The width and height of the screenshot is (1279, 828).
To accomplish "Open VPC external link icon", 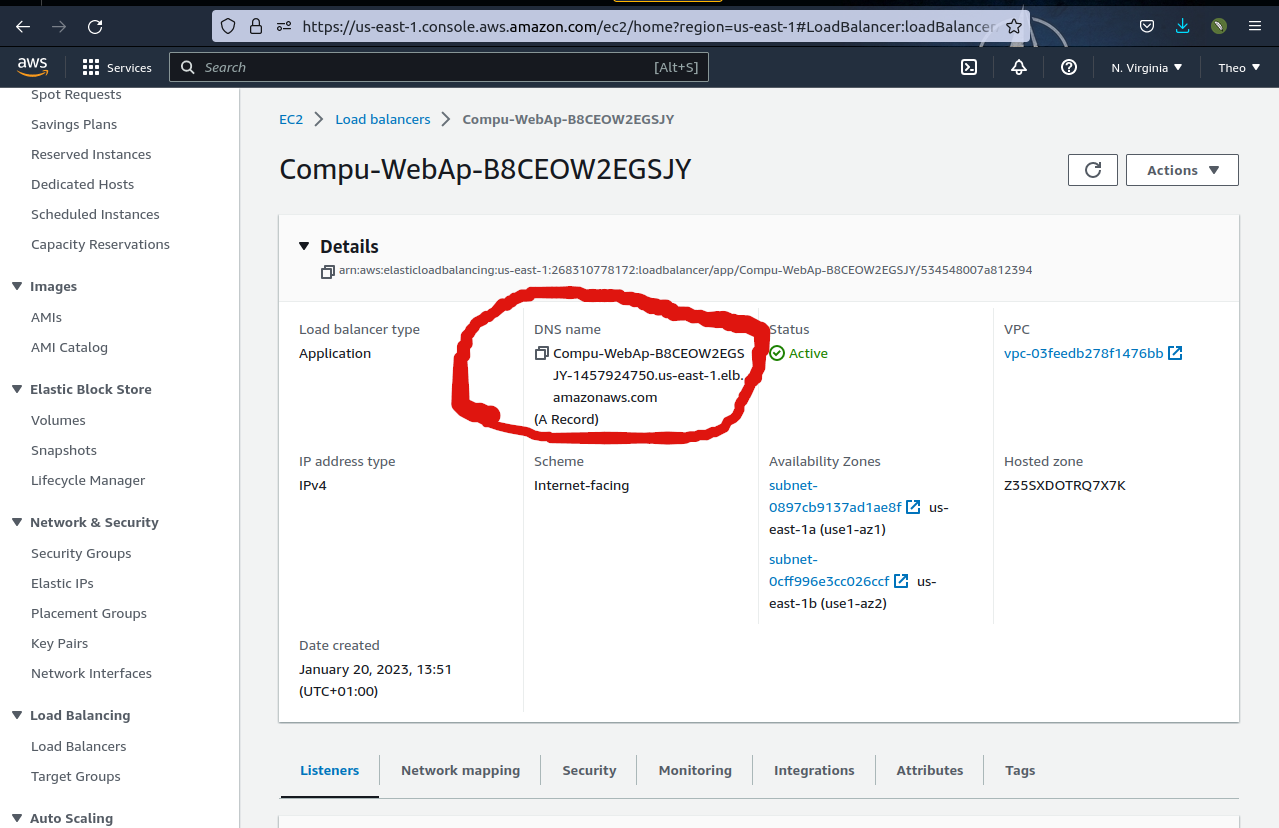I will tap(1175, 353).
